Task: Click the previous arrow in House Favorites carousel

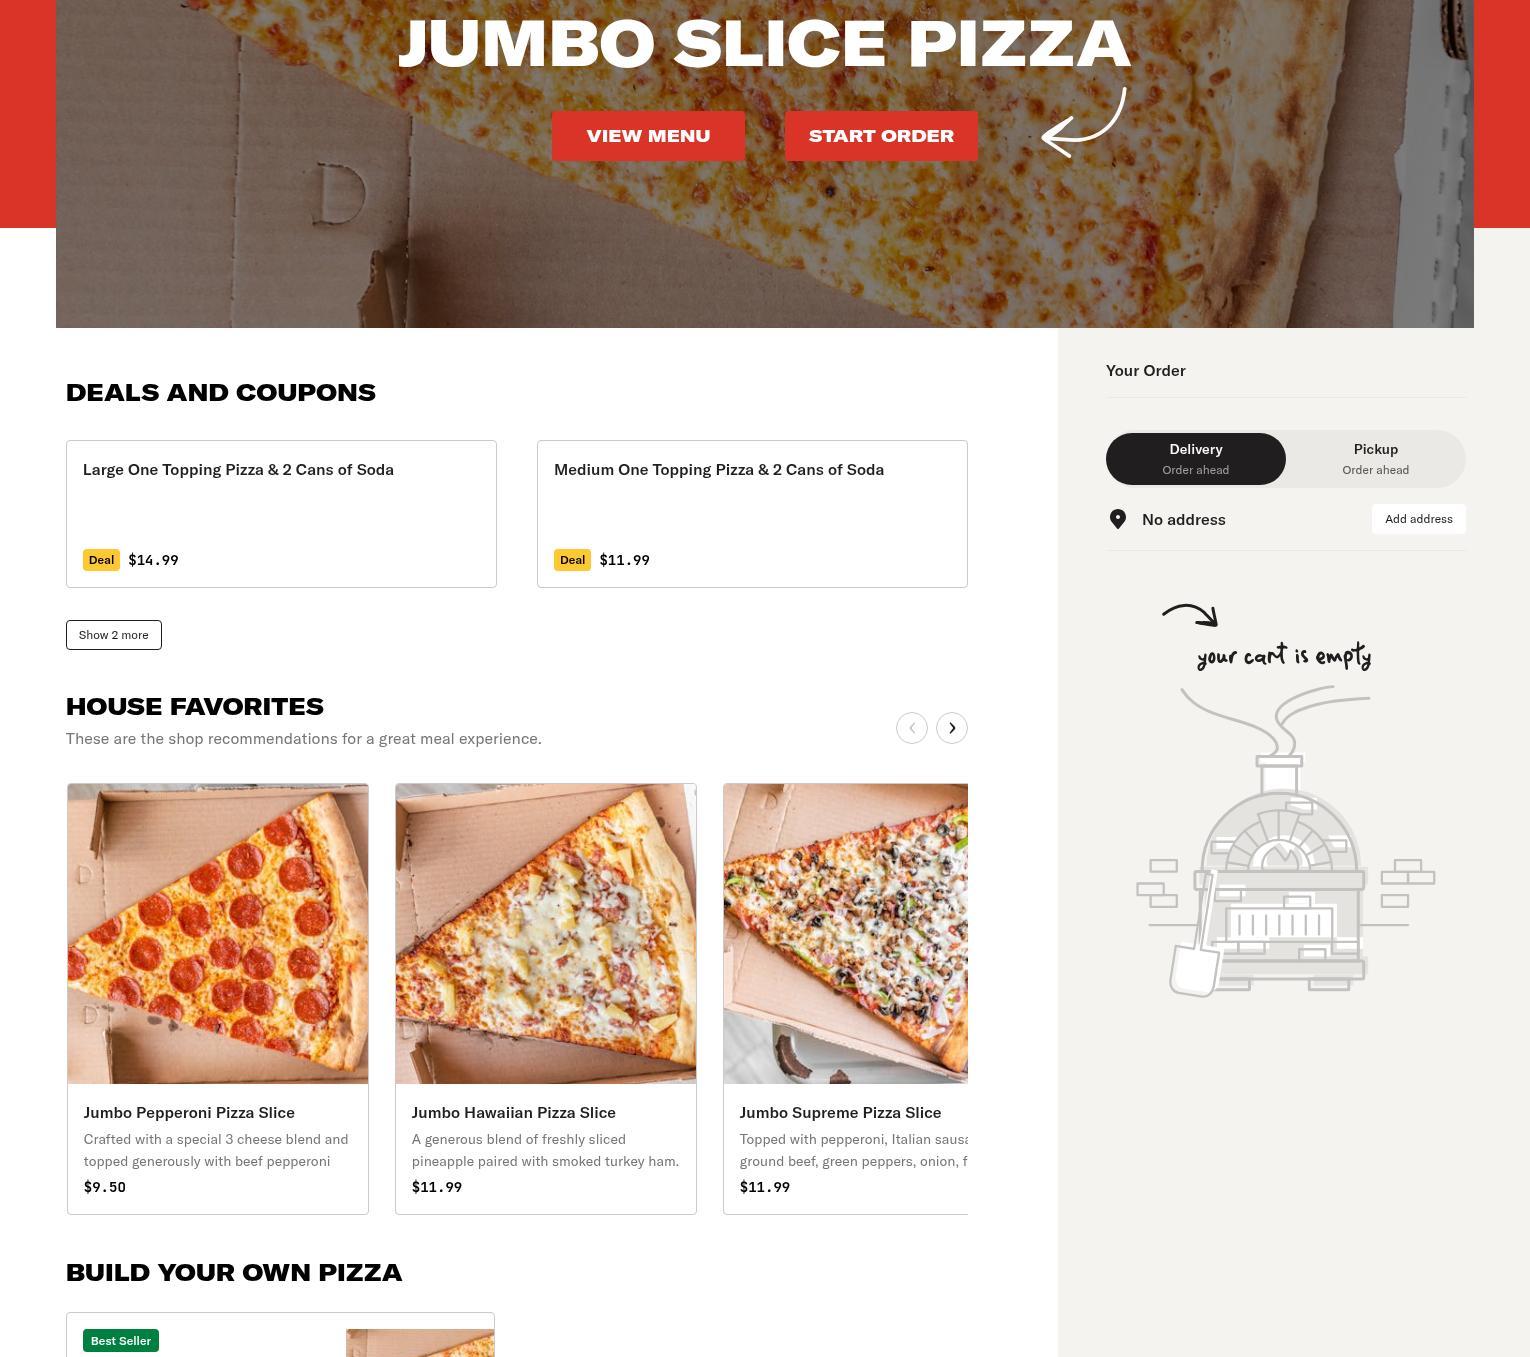Action: pyautogui.click(x=912, y=728)
